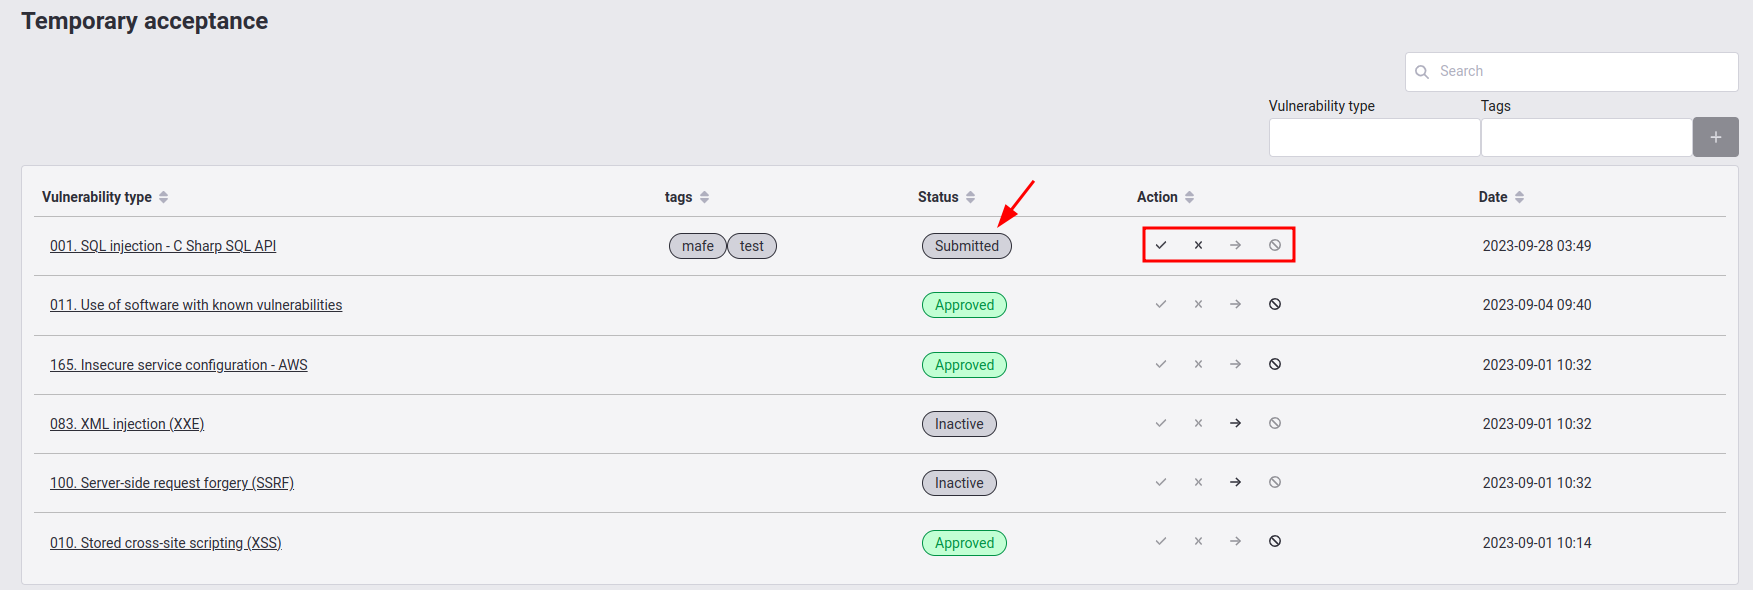
Task: Sort table by tags column
Action: (704, 197)
